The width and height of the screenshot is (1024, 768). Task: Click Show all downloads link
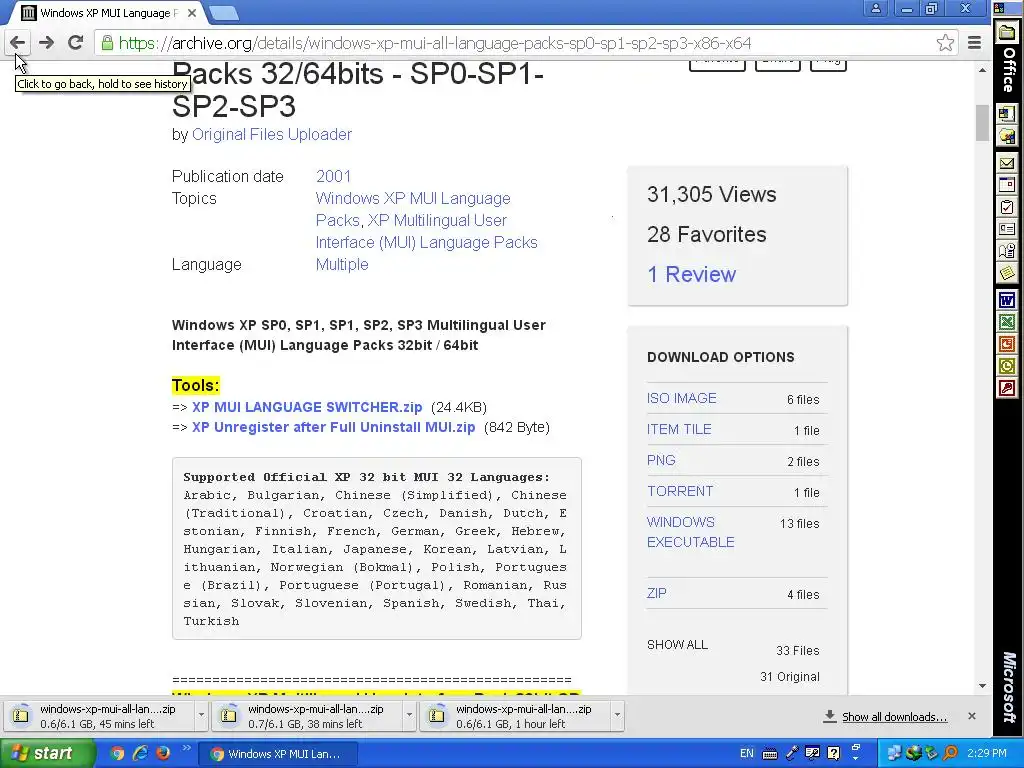894,717
